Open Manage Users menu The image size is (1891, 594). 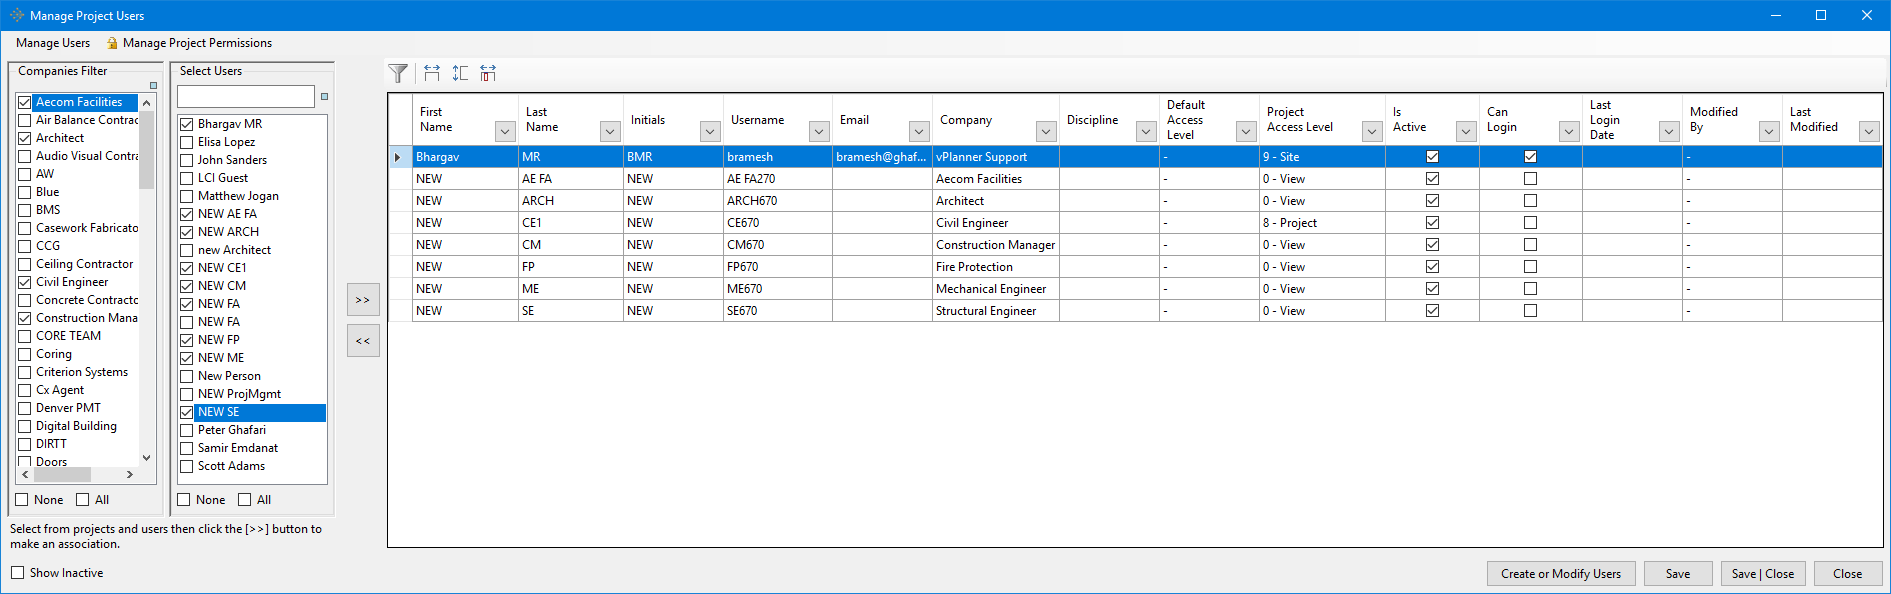tap(53, 43)
